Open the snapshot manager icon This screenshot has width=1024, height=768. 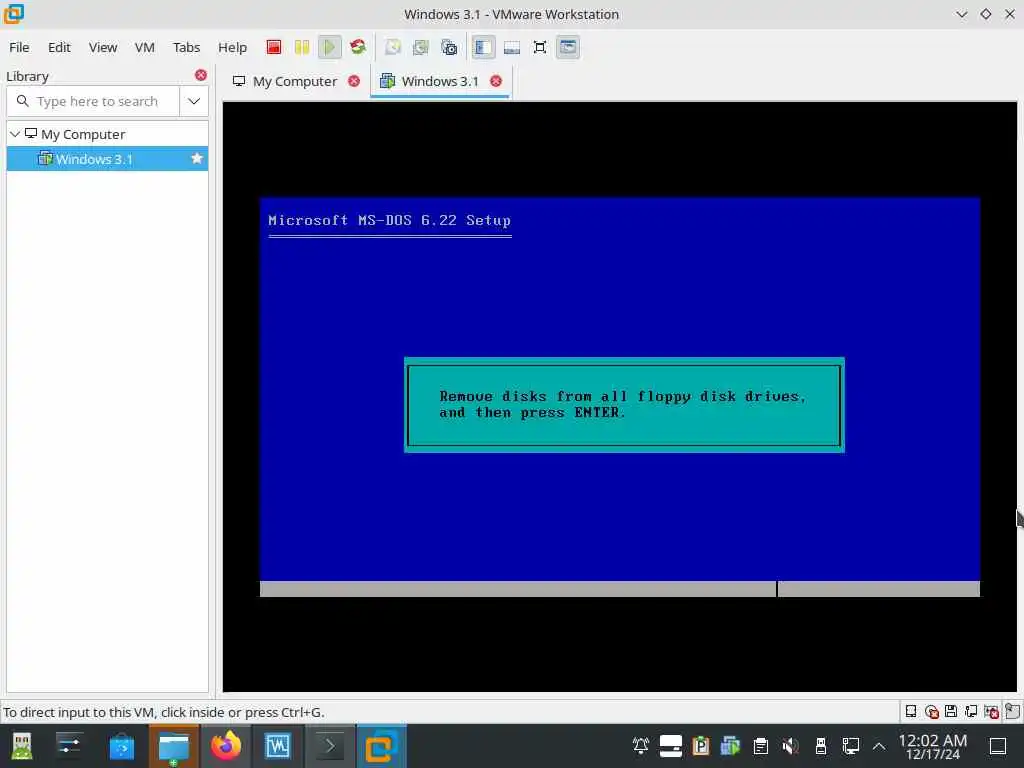pos(449,47)
